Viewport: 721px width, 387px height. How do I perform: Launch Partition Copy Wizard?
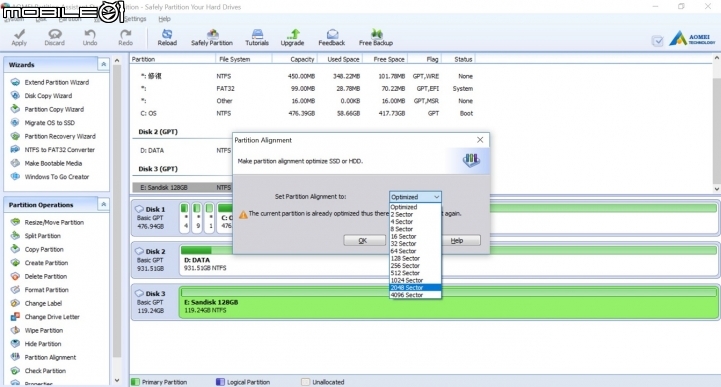point(54,109)
